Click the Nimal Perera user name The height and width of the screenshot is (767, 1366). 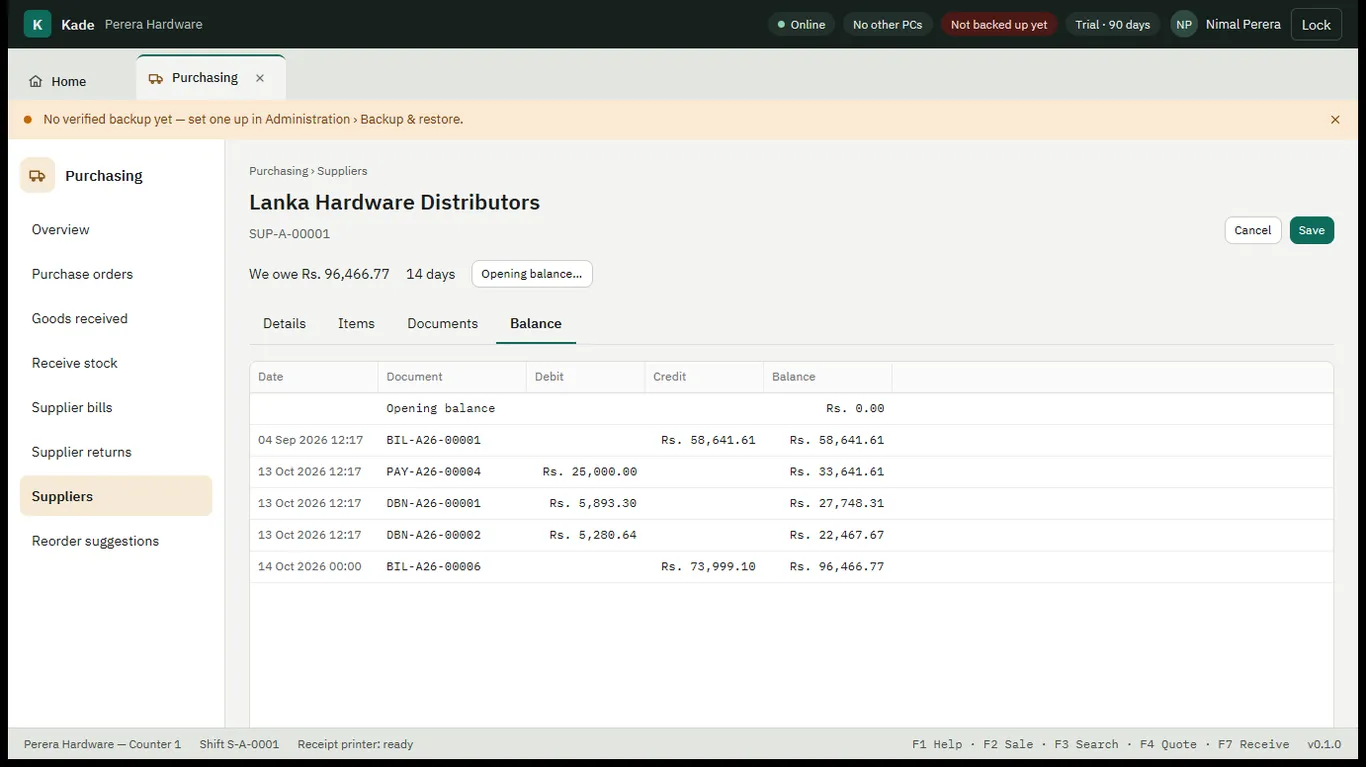(1243, 24)
